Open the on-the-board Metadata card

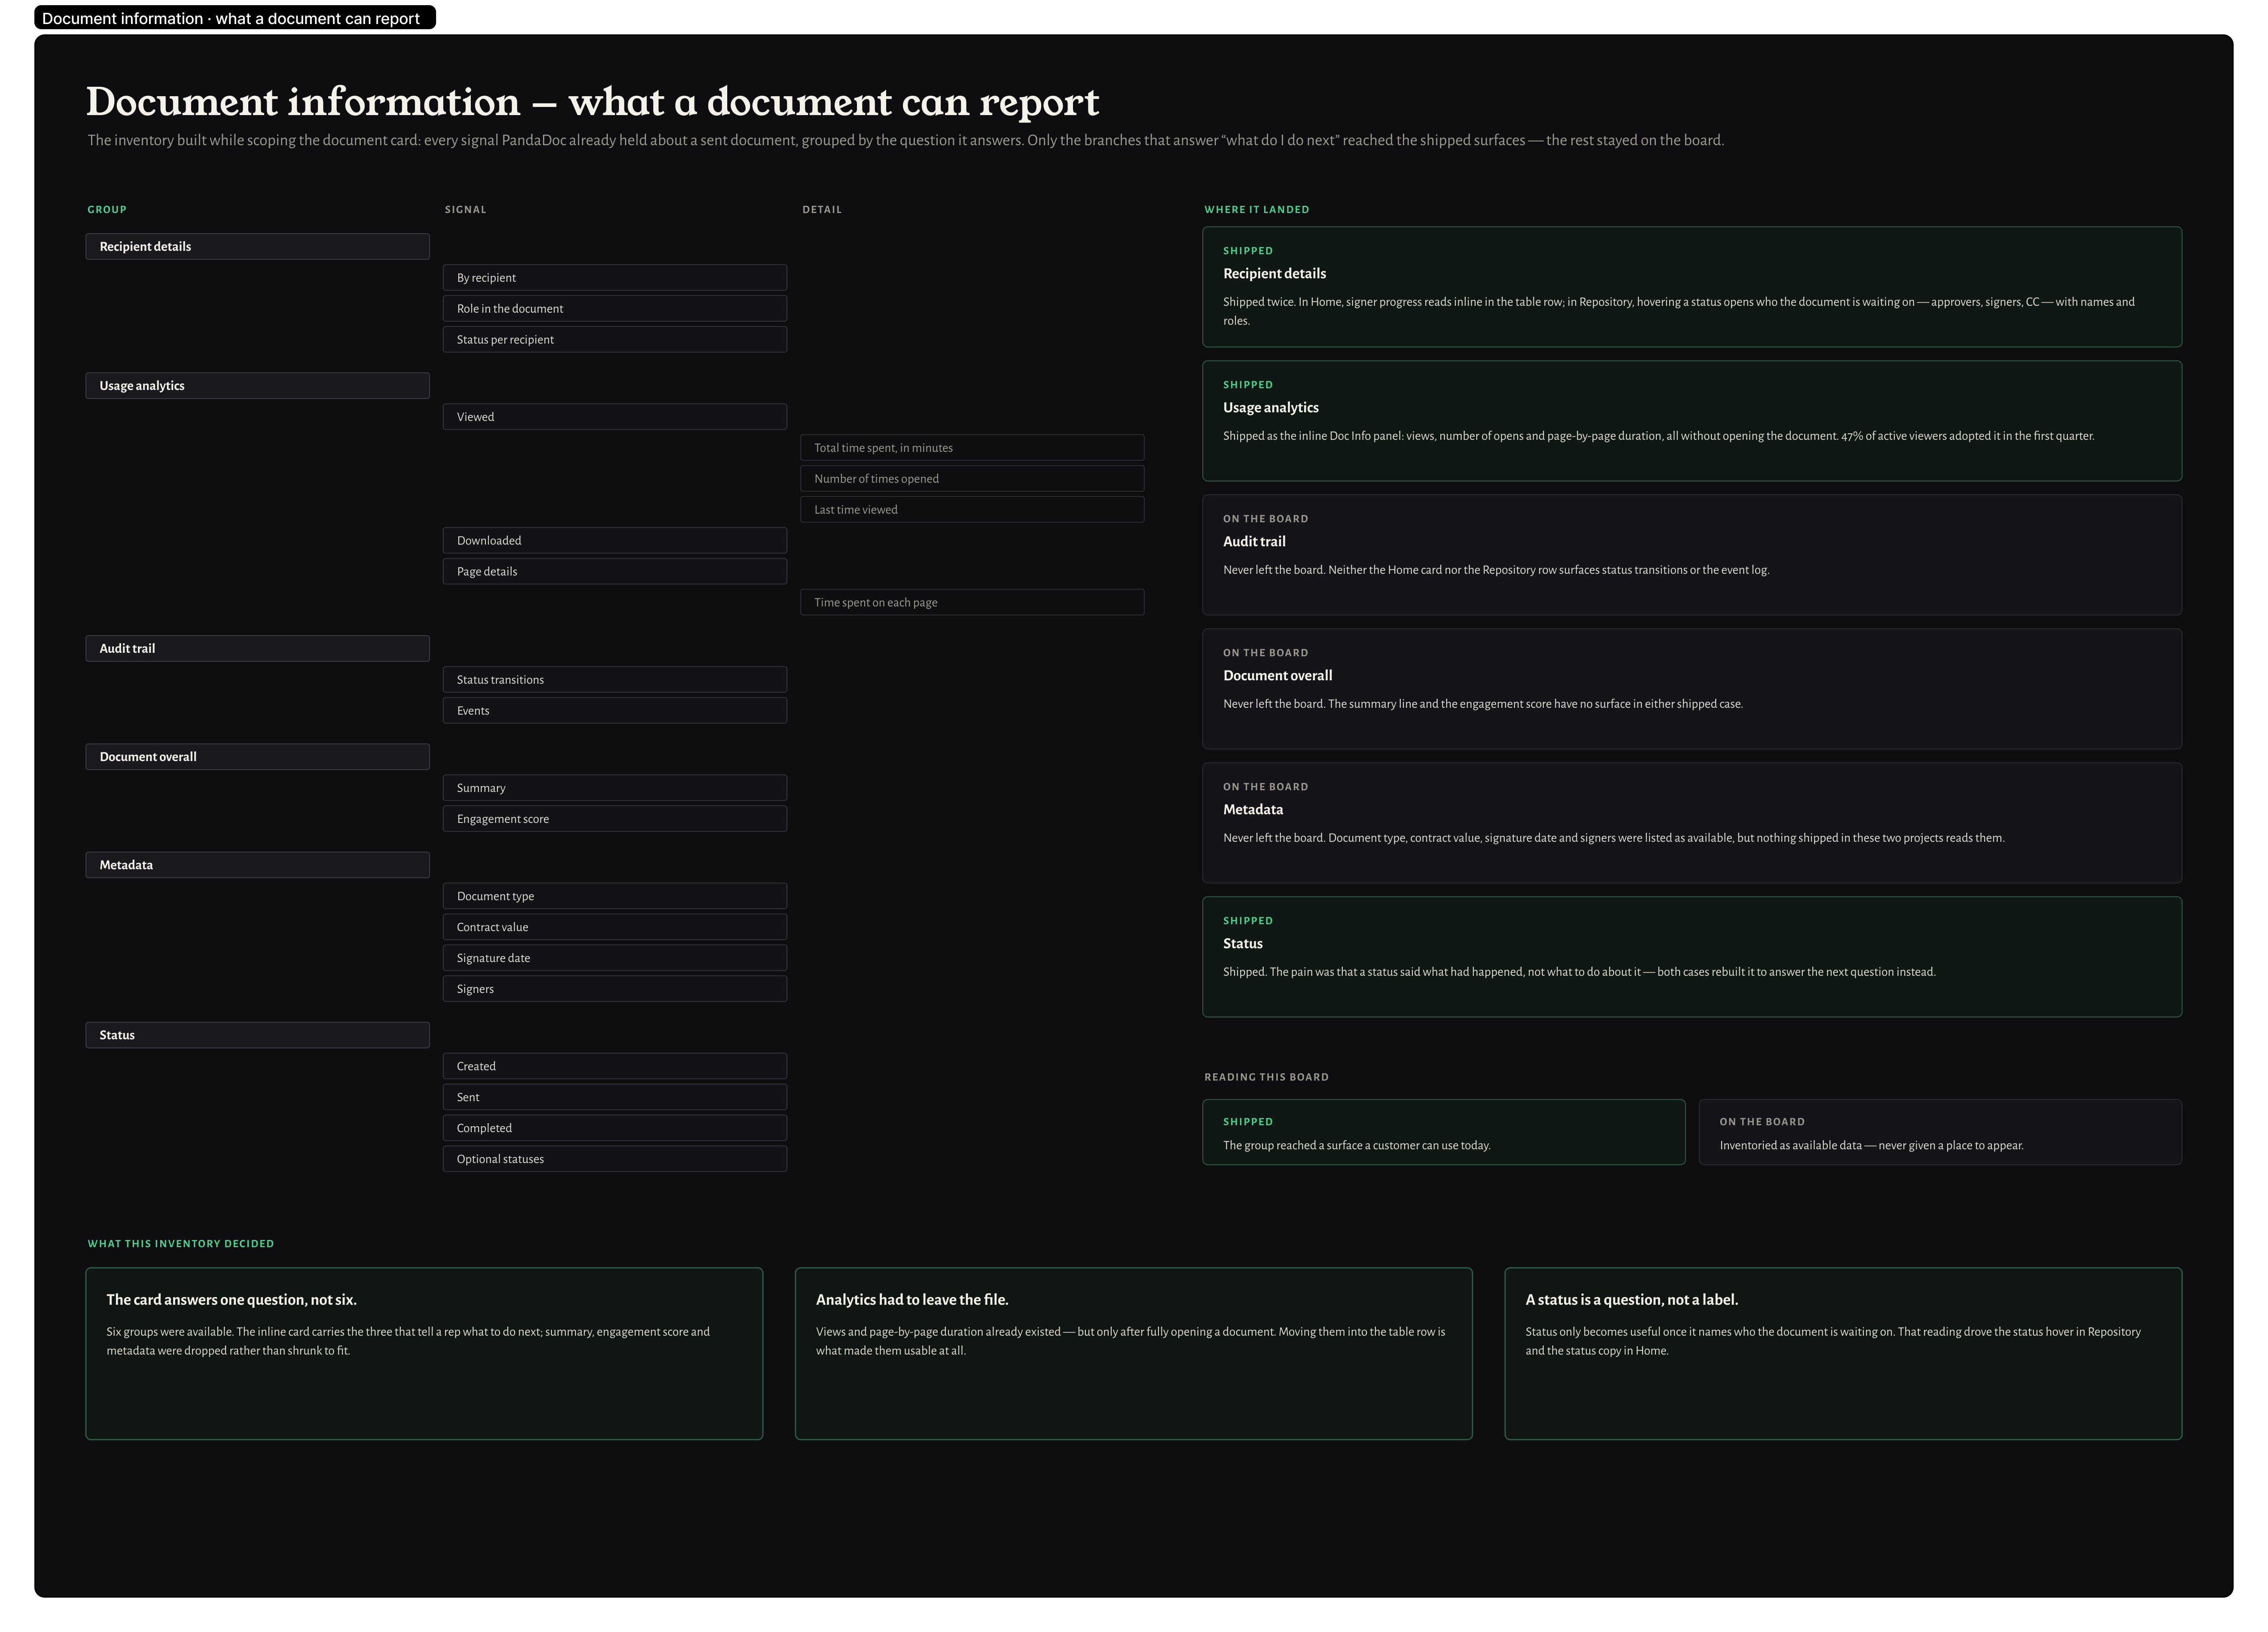(1691, 823)
